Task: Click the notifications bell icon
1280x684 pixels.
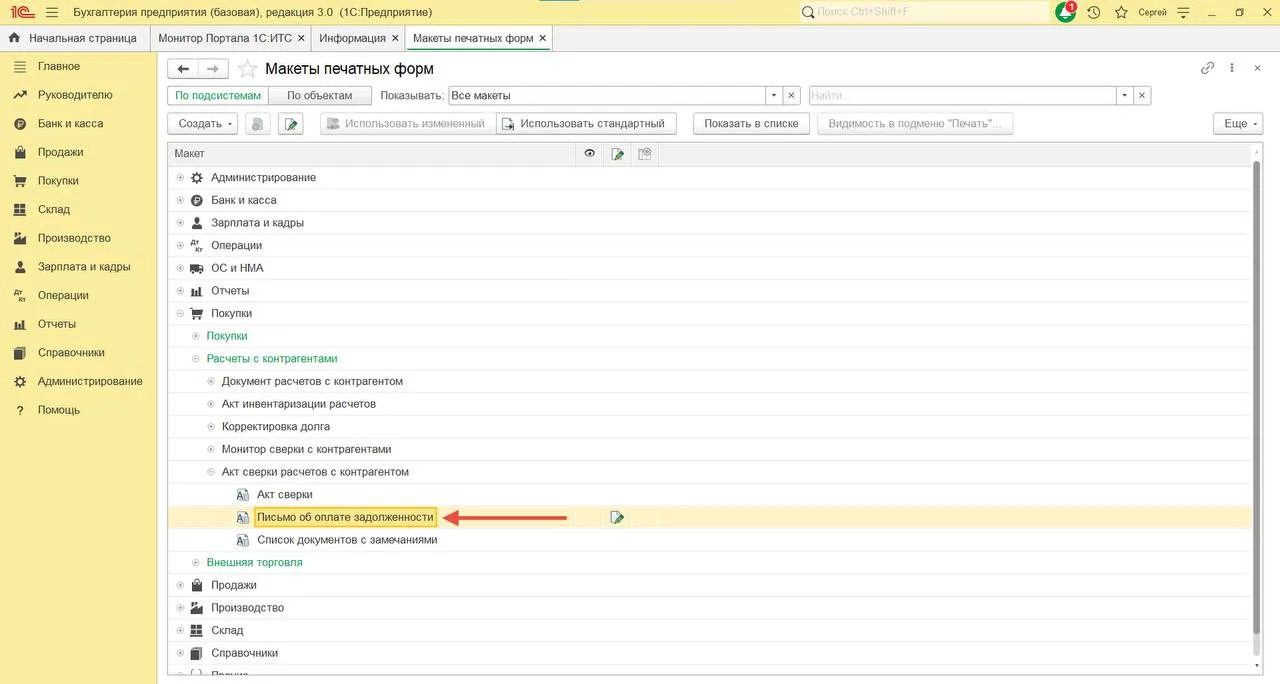Action: [x=1066, y=12]
